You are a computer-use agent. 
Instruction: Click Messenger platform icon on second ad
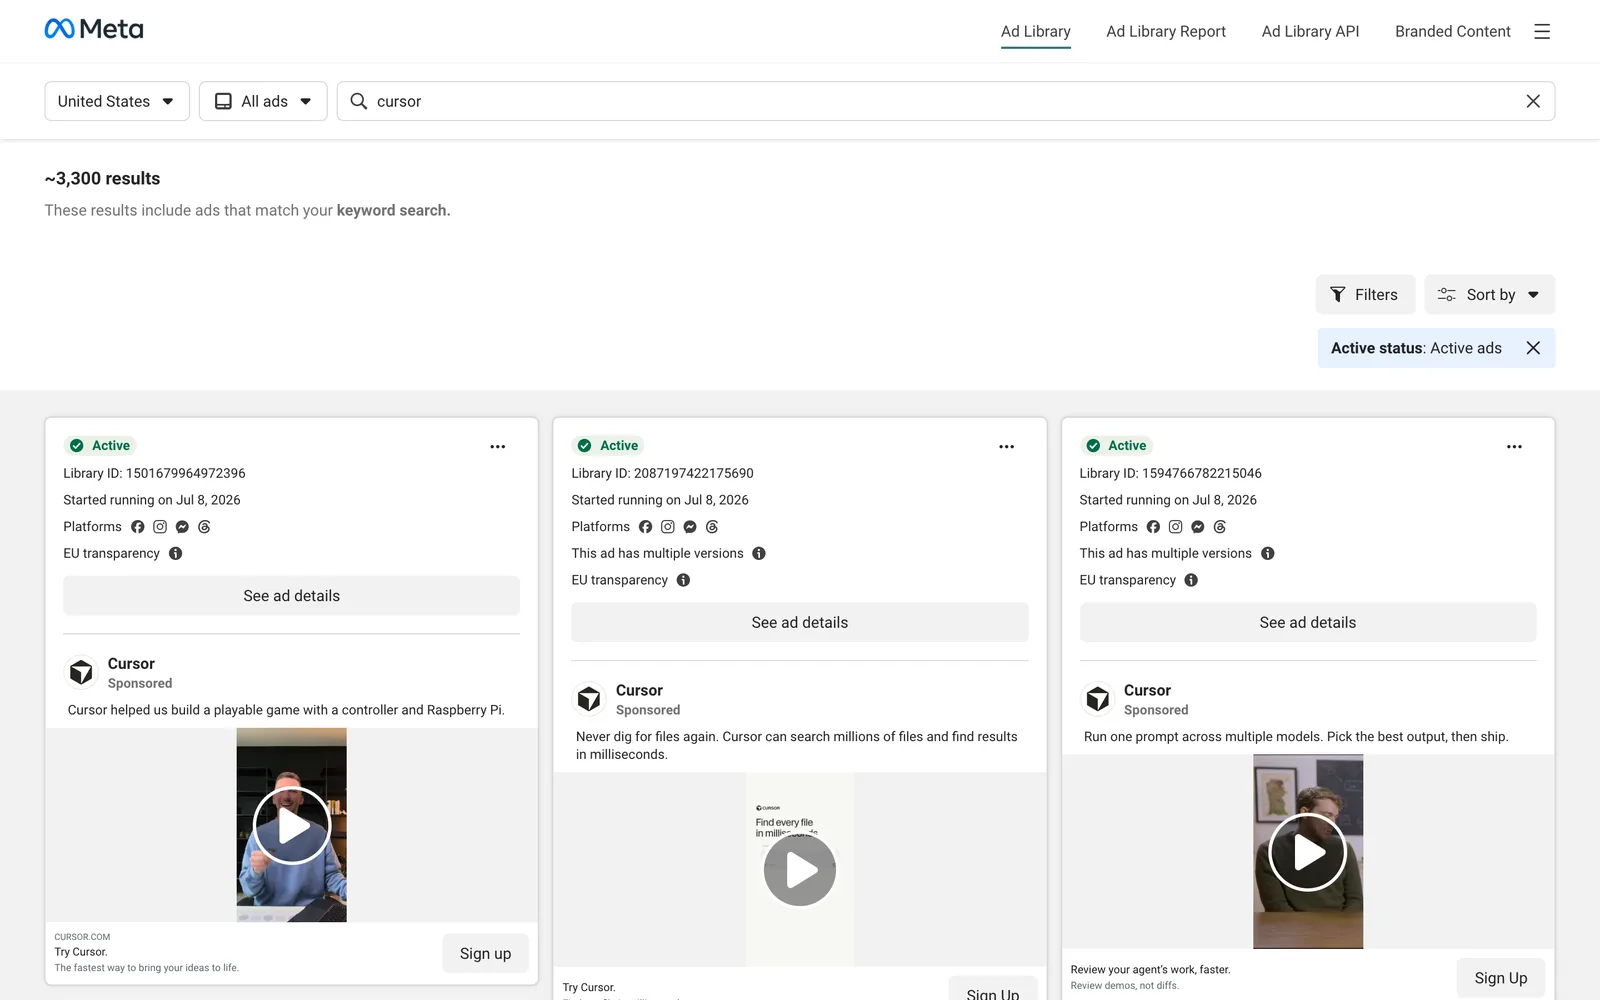(690, 527)
